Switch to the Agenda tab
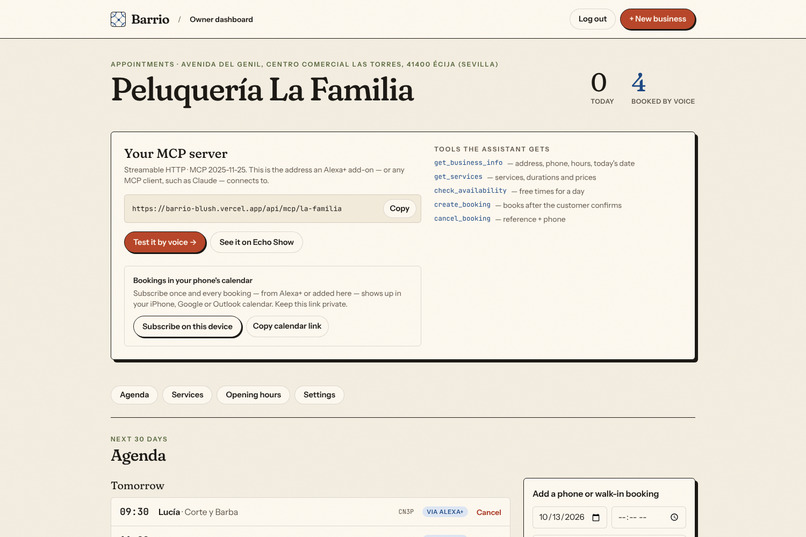This screenshot has height=537, width=806. tap(134, 395)
